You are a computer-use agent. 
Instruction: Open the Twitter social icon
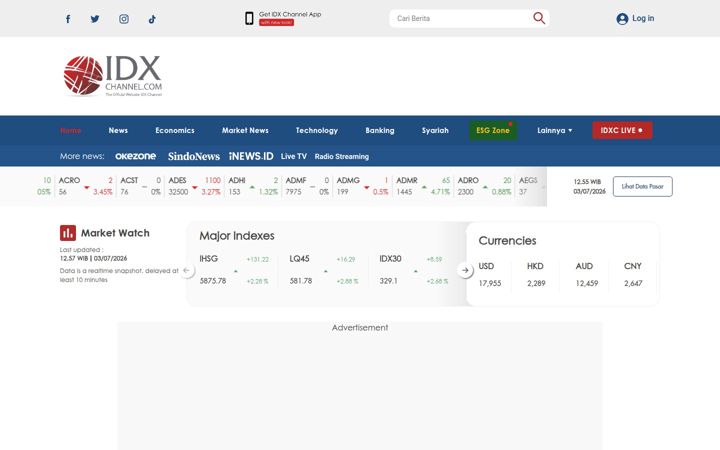[95, 19]
